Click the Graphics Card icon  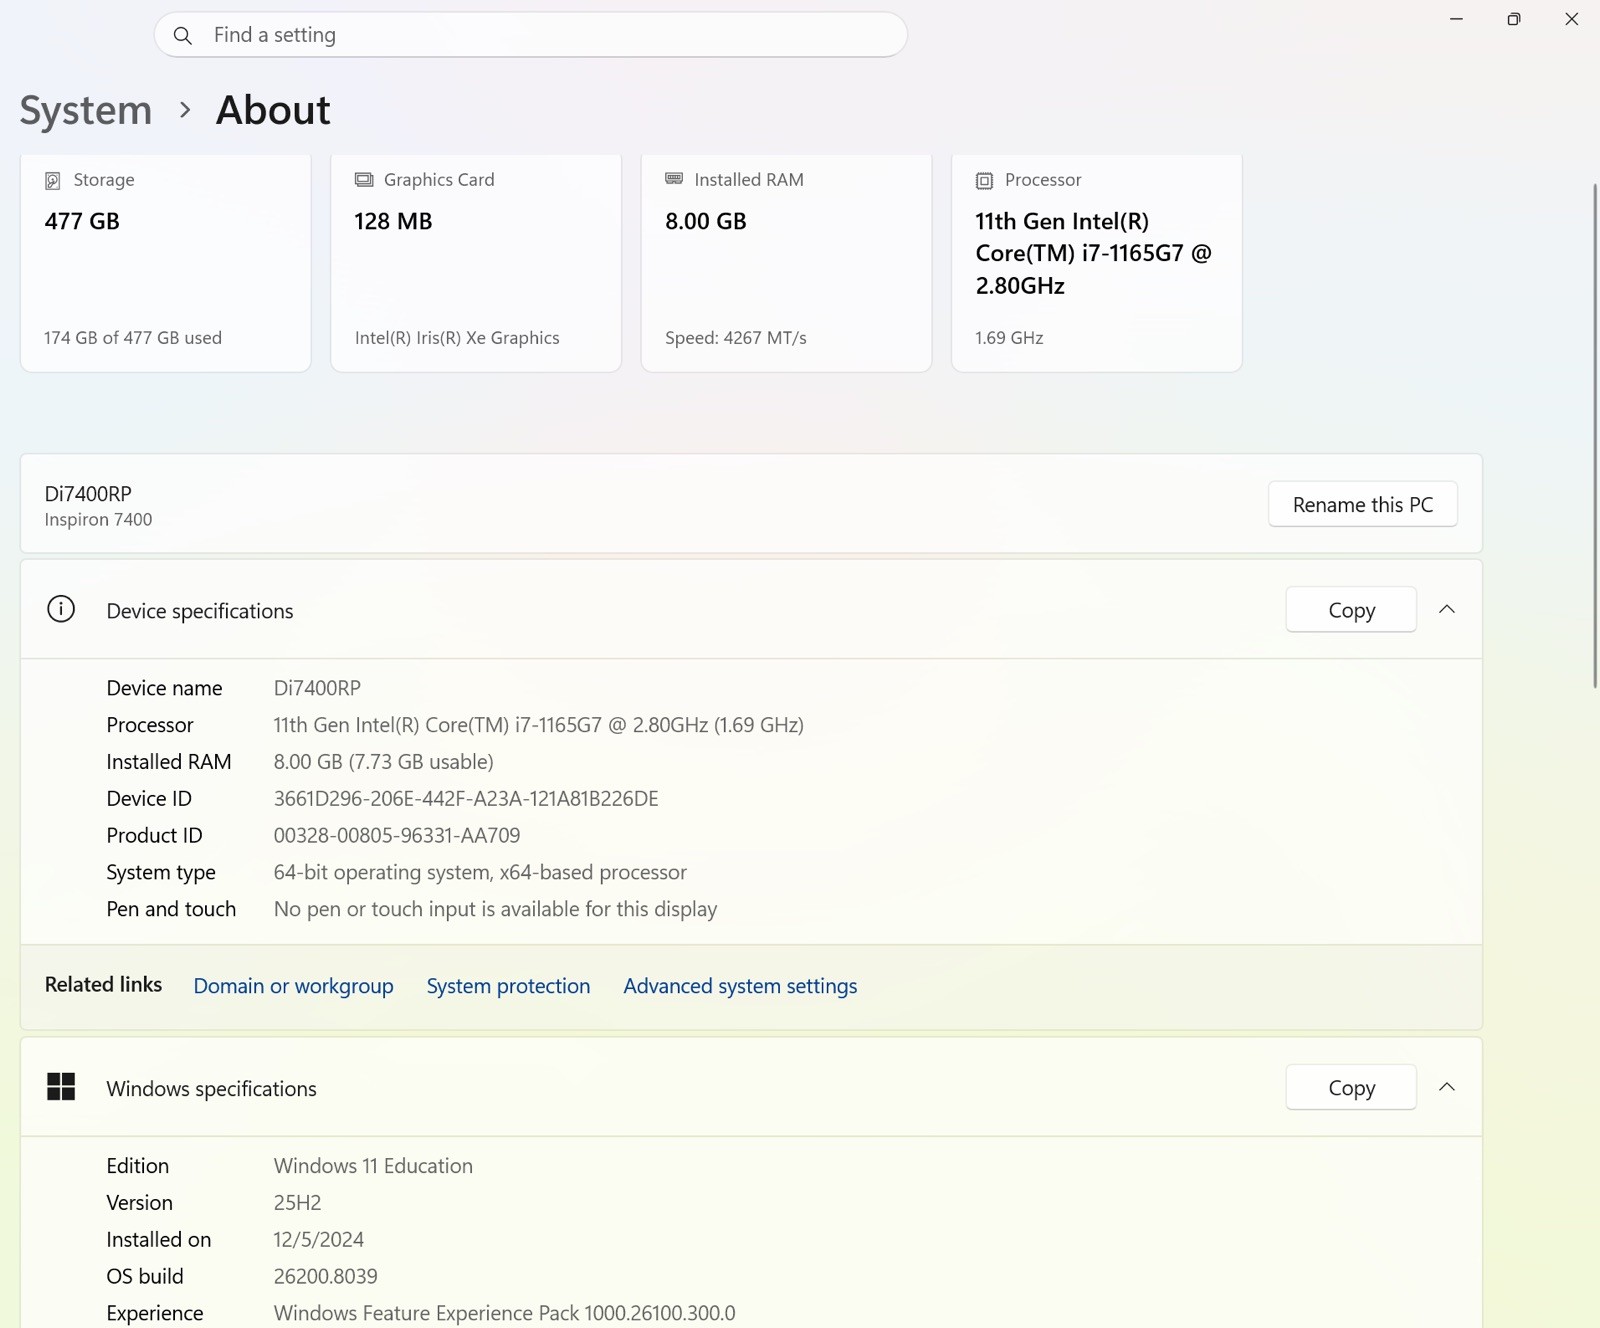(x=364, y=180)
